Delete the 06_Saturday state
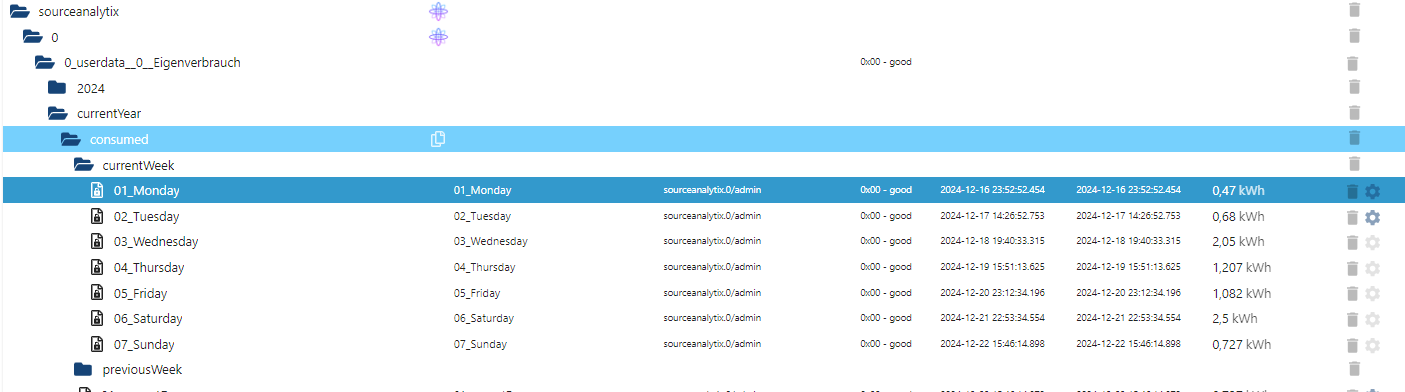Screen dimensions: 1405x392 [1352, 319]
